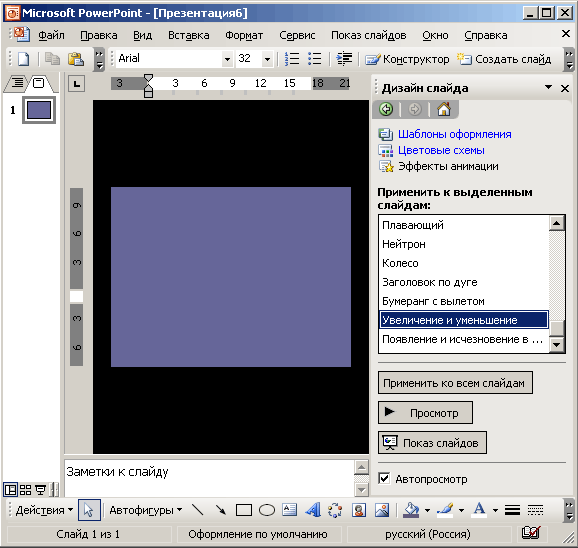This screenshot has height=548, width=578.
Task: Switch to normal view
Action: [x=10, y=490]
